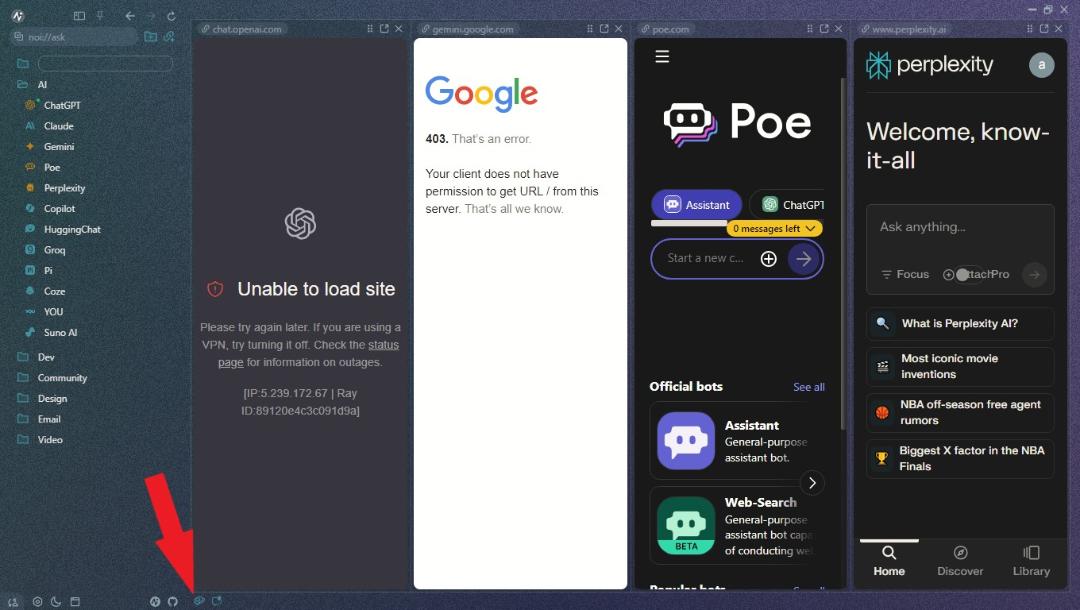1080x610 pixels.
Task: Open GitHub icon in bottom bar
Action: point(172,601)
